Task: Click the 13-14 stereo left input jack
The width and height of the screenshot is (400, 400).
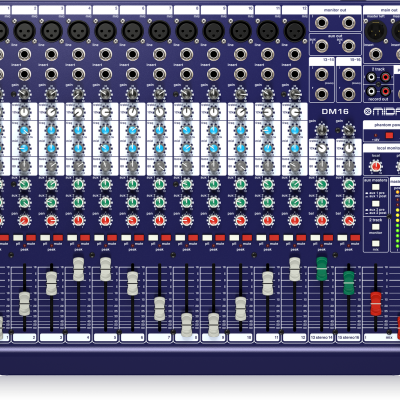Action: [x=322, y=74]
